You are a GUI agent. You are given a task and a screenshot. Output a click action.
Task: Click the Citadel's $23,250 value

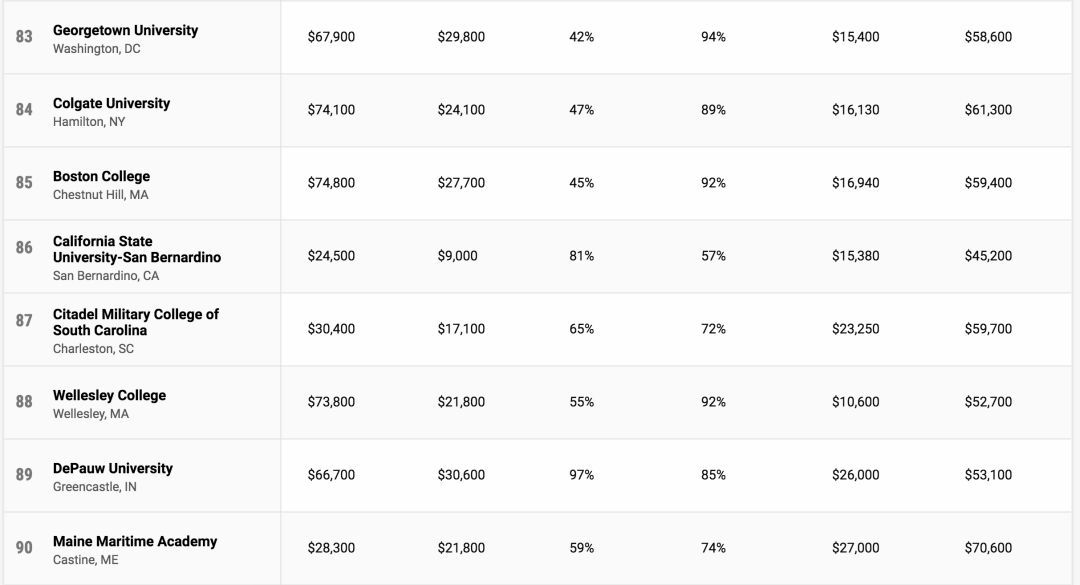(855, 329)
